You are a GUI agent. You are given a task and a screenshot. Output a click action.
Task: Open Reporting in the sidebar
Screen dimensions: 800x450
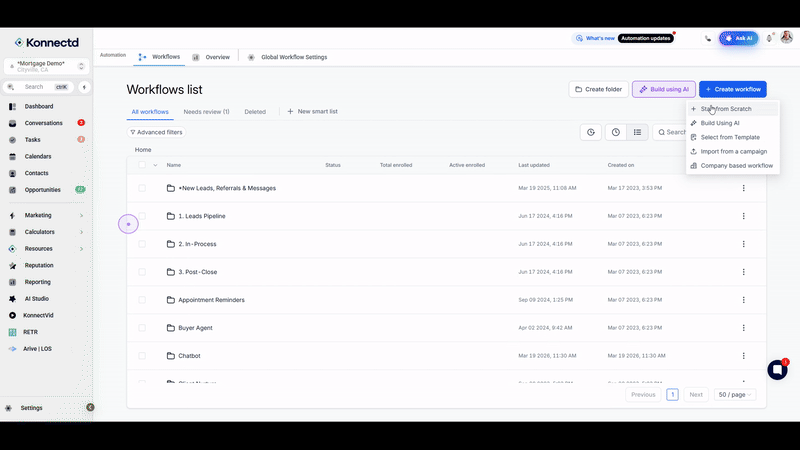click(x=37, y=282)
